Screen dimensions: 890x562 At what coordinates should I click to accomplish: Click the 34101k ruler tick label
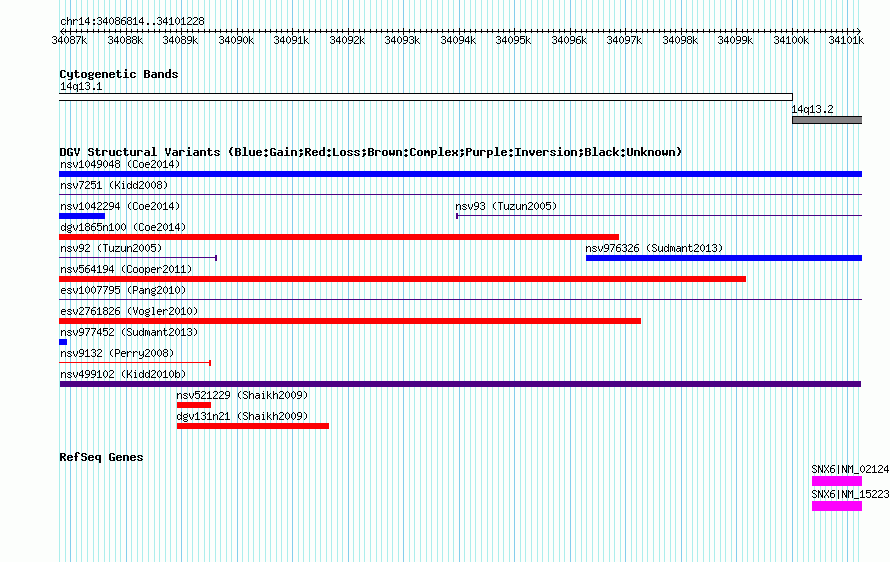click(846, 40)
